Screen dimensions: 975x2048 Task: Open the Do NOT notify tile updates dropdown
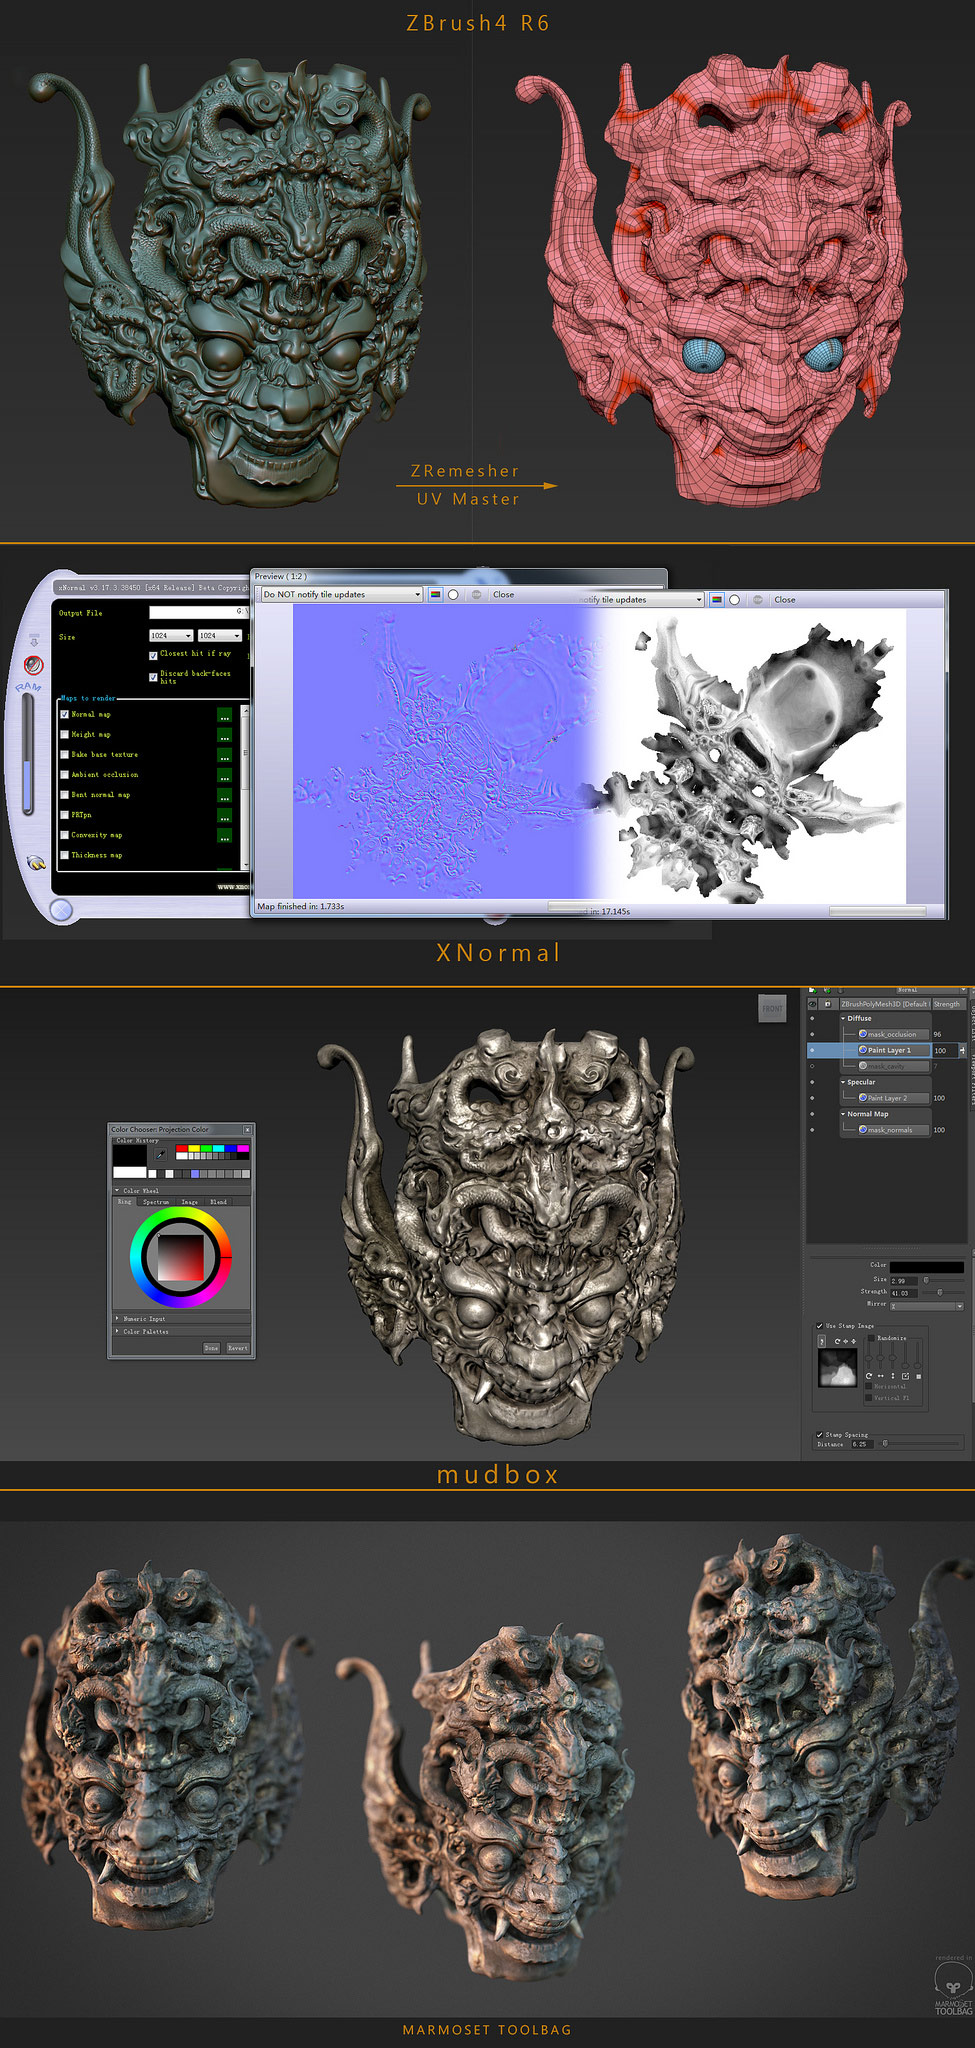341,594
